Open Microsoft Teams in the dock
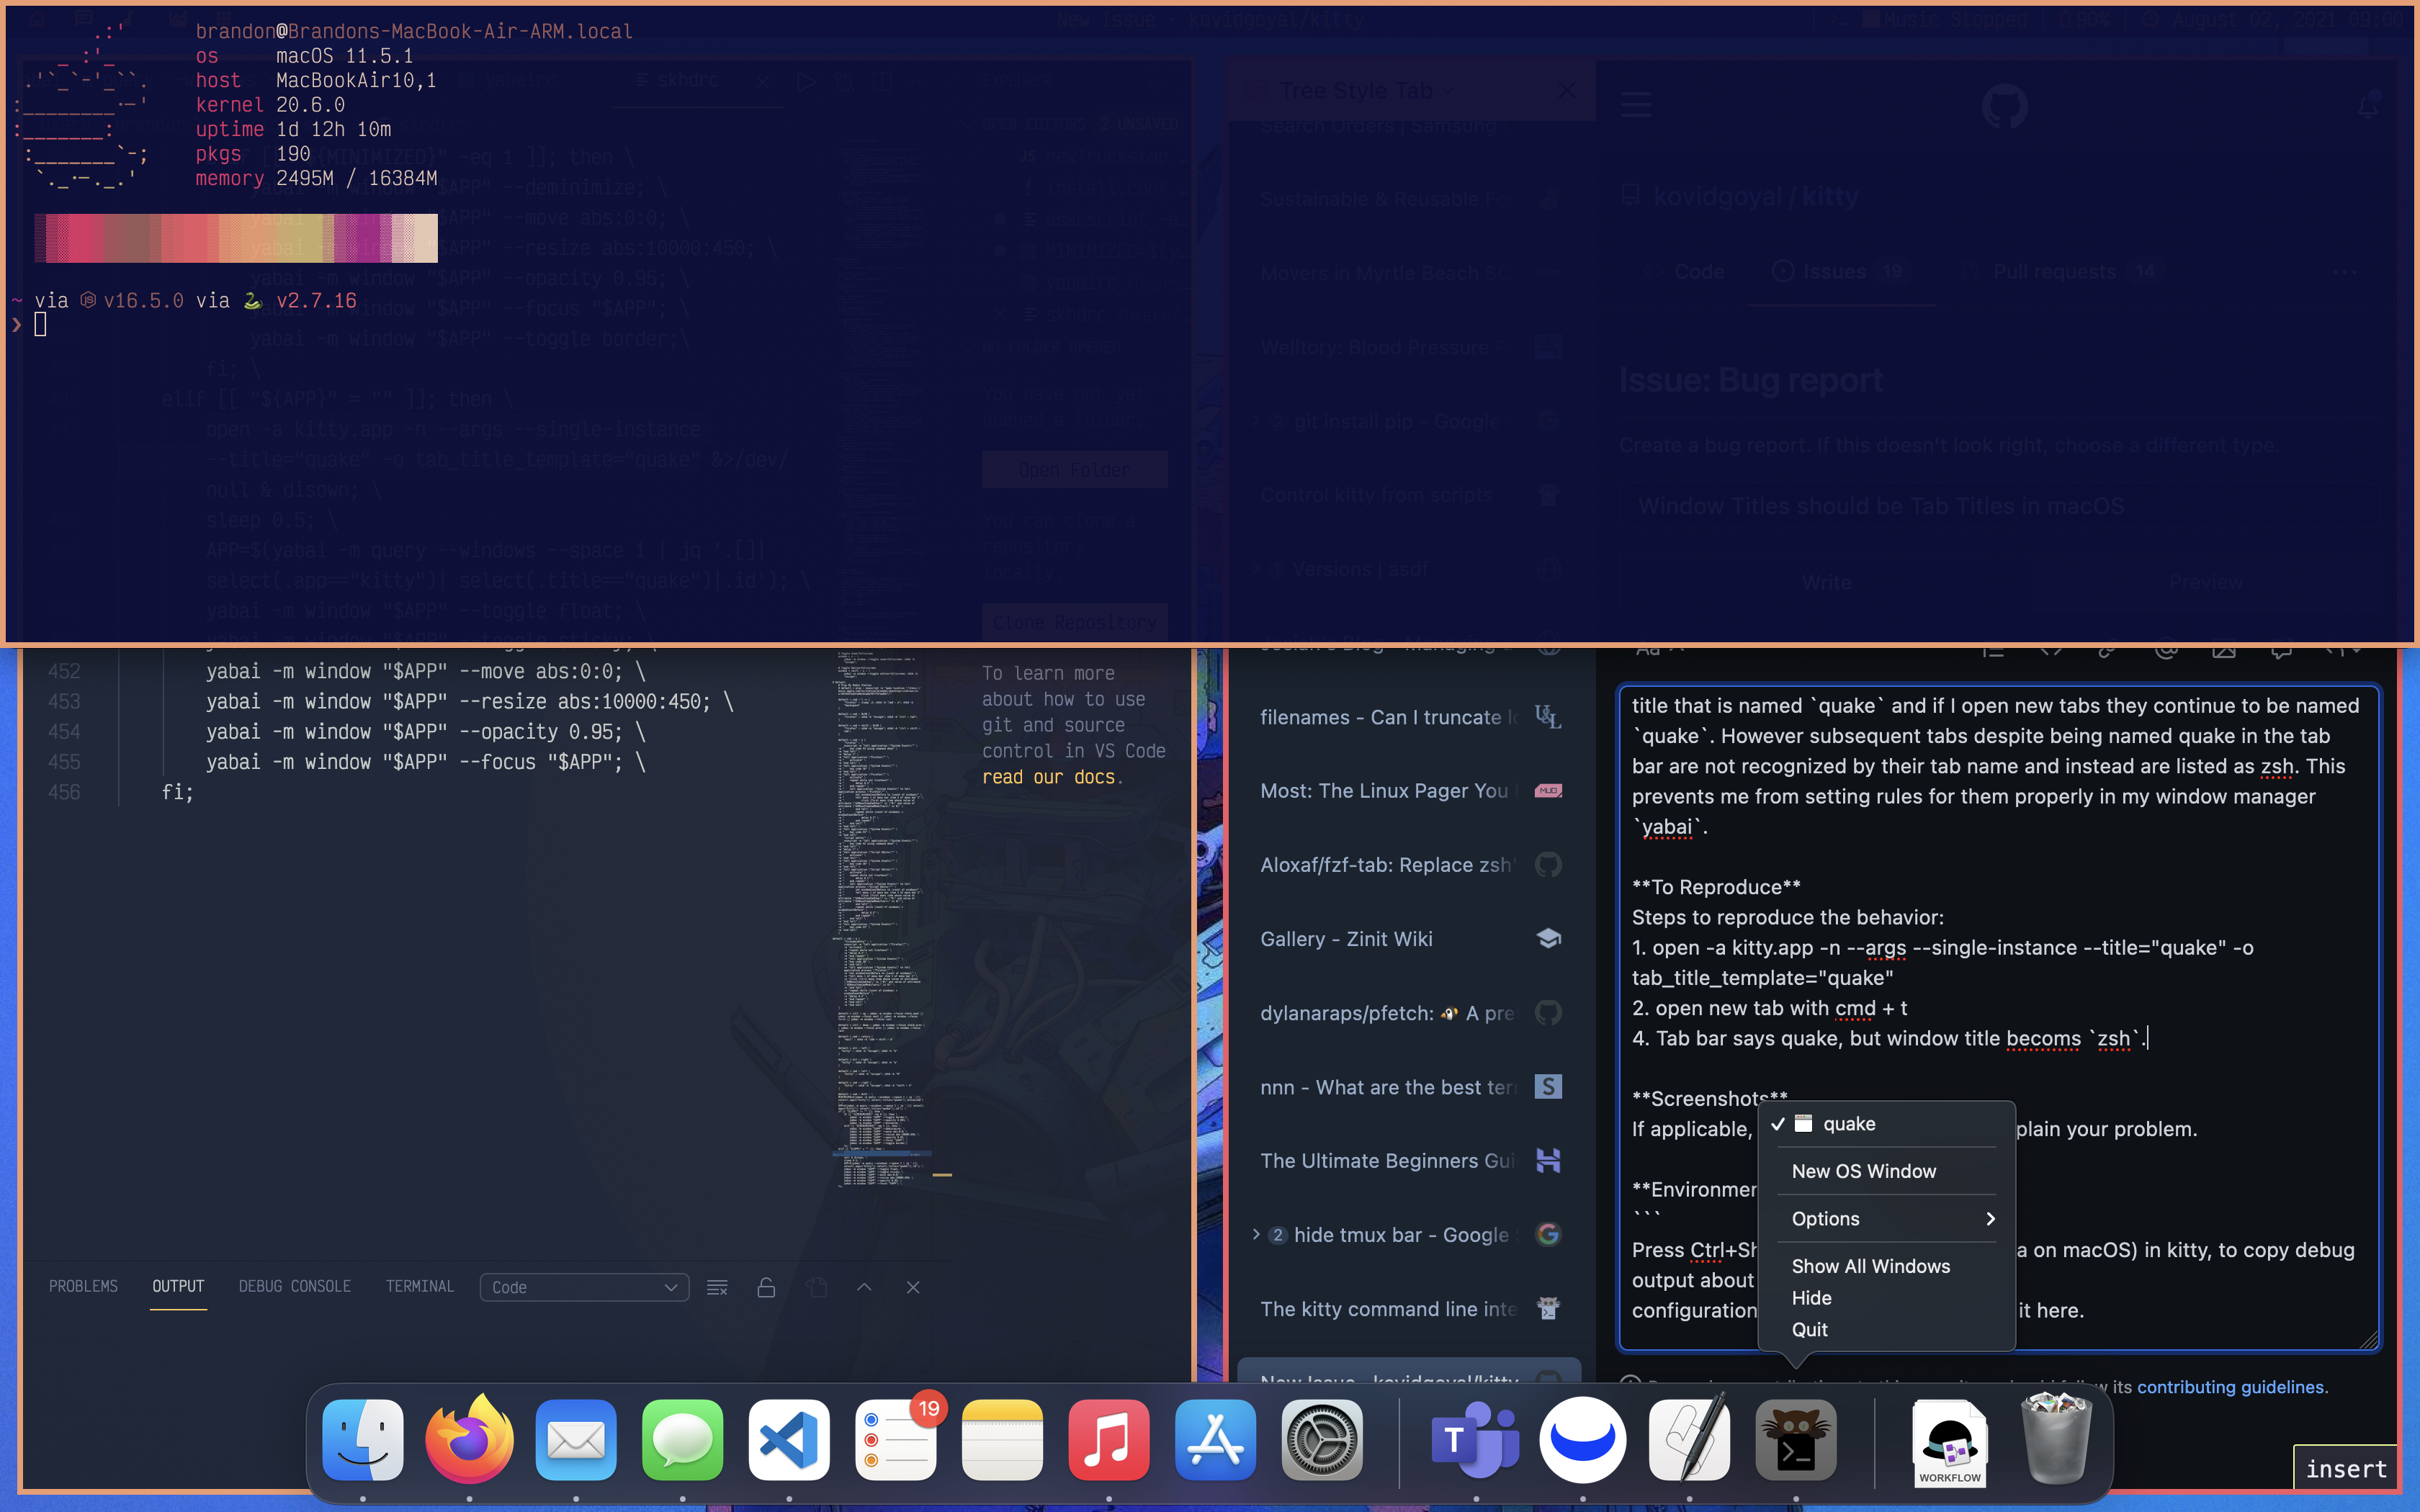2420x1512 pixels. click(1475, 1440)
